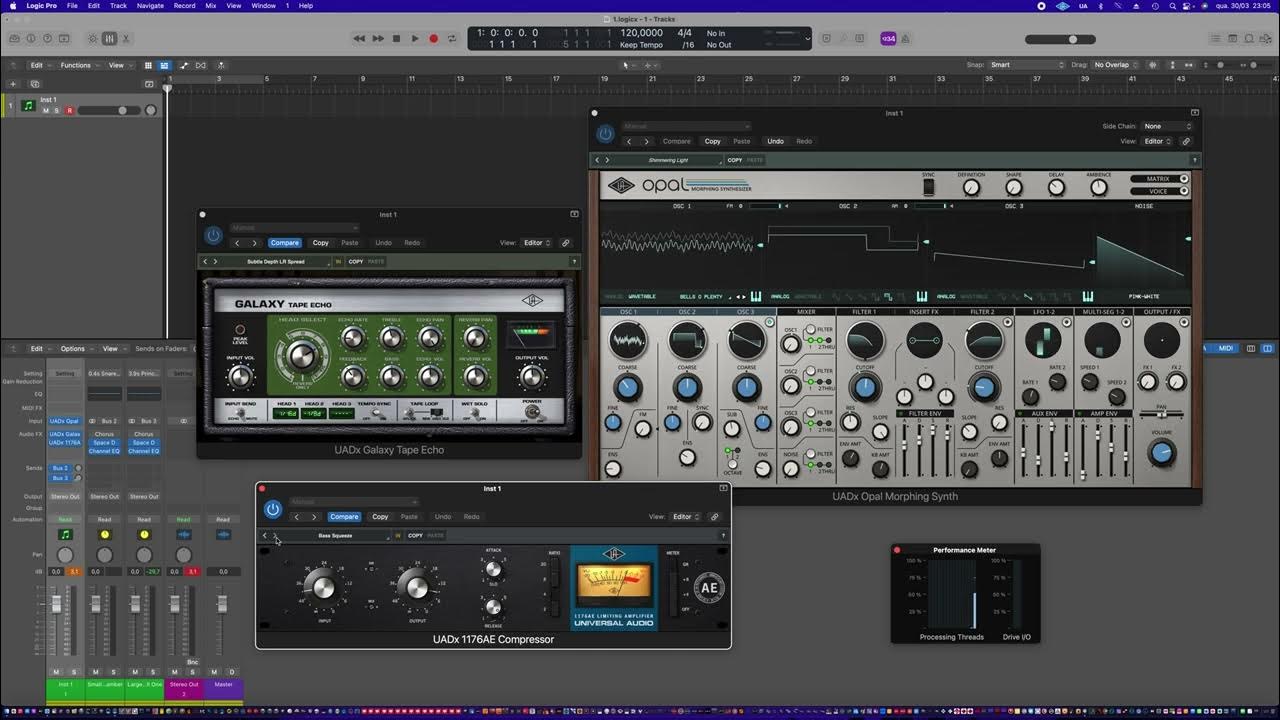Open the Drag No Overlap dropdown
1280x720 pixels.
coord(1117,65)
